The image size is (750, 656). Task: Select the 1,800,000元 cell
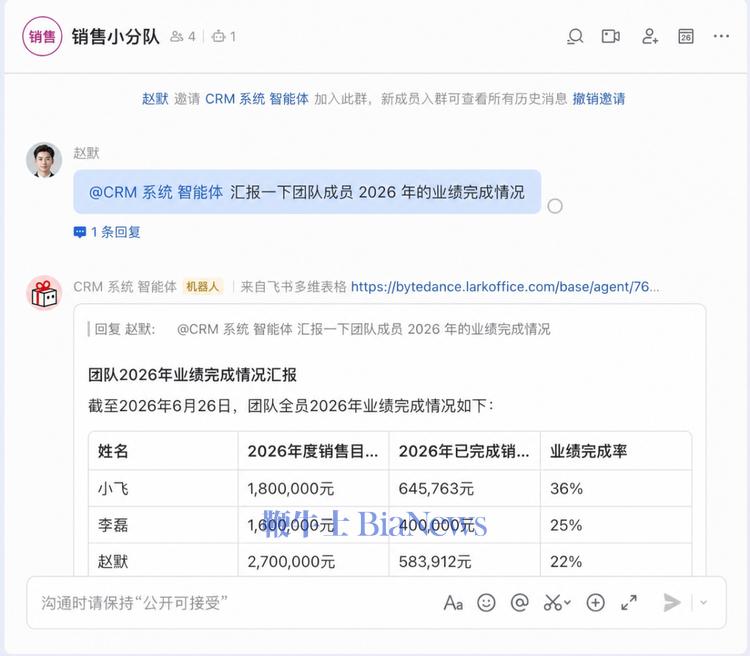(x=313, y=489)
